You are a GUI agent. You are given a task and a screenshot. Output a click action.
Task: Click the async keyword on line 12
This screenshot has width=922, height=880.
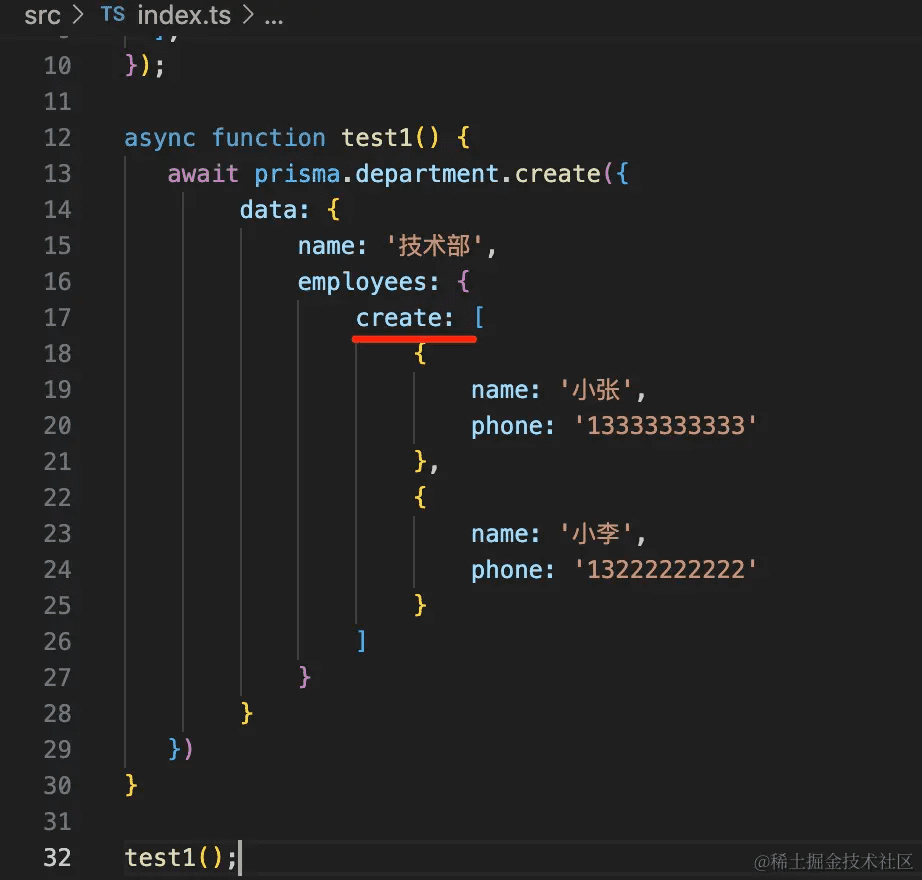point(160,138)
